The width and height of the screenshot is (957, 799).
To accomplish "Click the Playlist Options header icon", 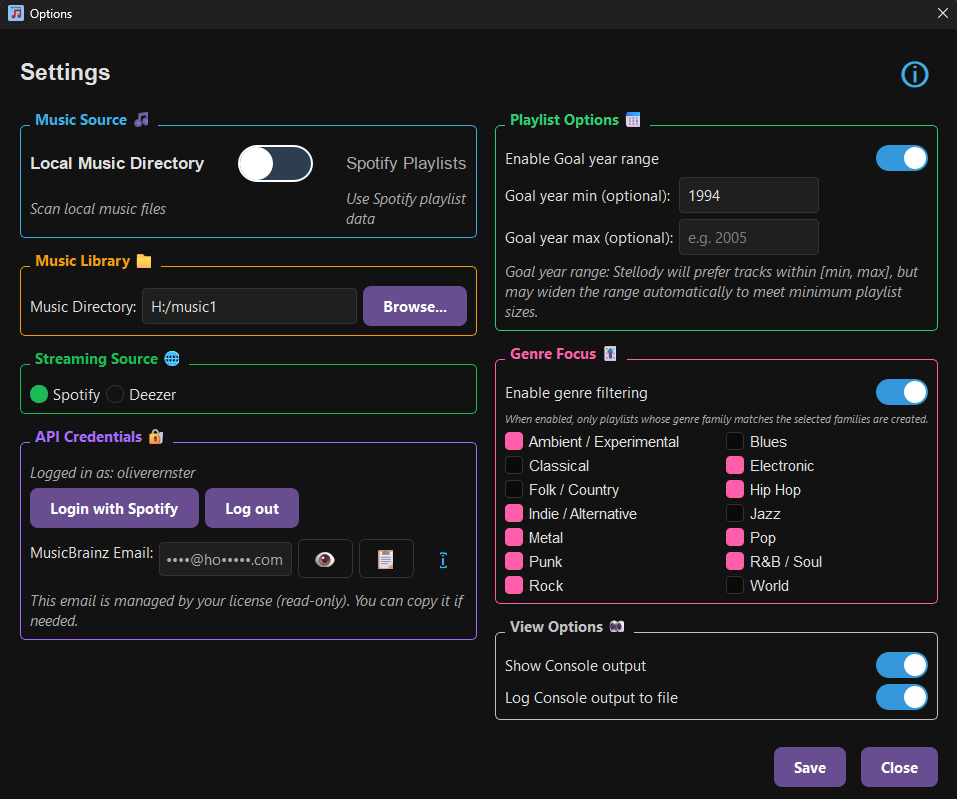I will tap(632, 119).
